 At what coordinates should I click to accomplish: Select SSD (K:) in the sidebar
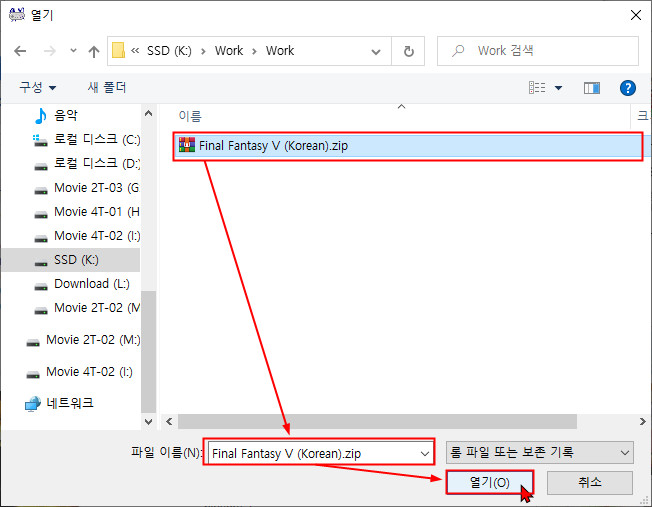76,260
